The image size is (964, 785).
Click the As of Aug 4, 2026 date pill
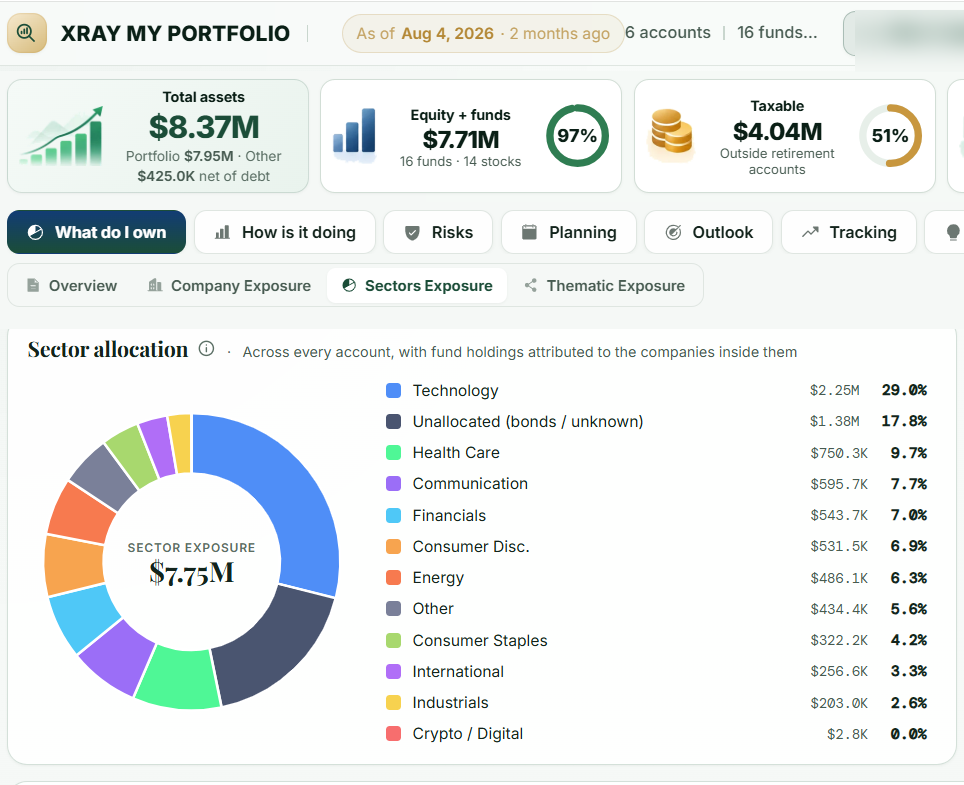click(x=483, y=33)
